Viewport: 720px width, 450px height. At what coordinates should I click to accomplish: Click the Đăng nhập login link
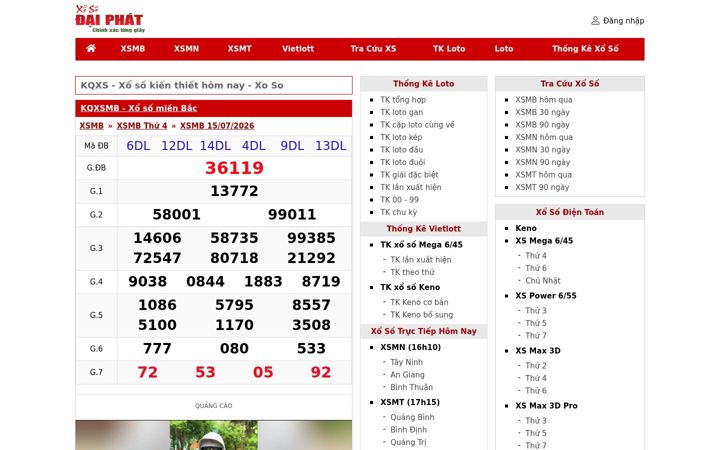(x=624, y=21)
